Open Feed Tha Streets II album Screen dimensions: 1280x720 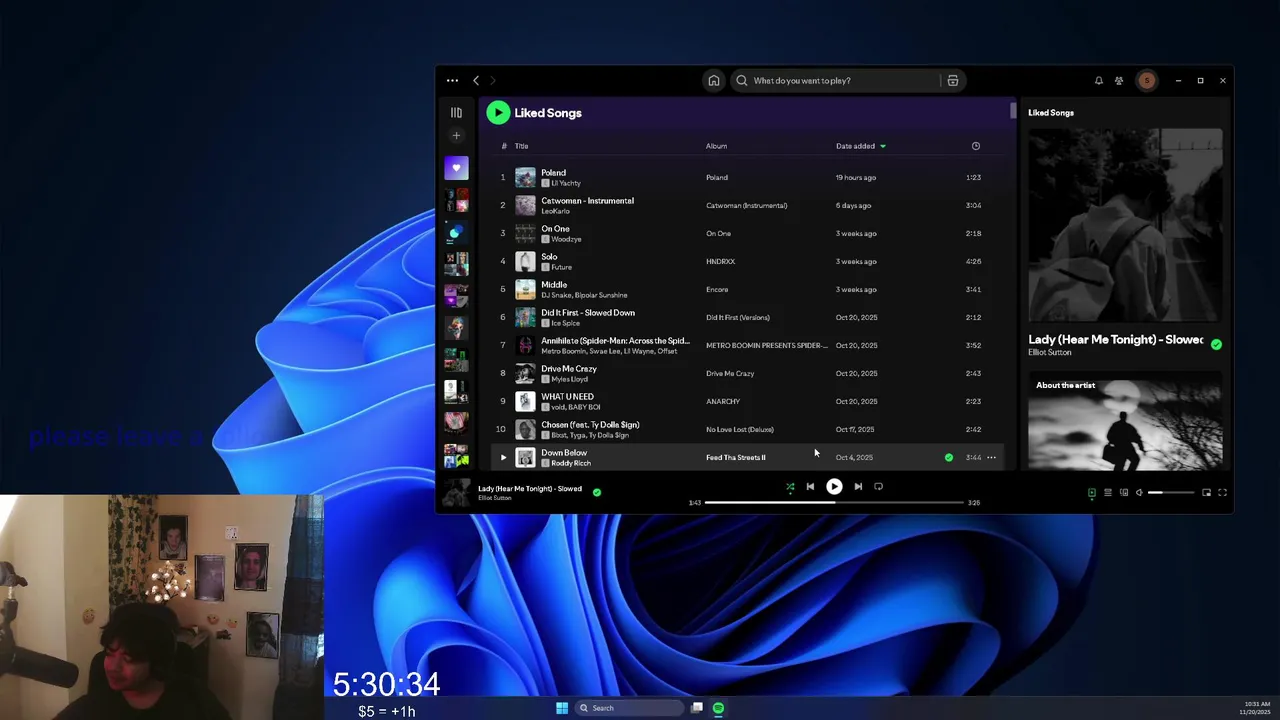pos(736,457)
